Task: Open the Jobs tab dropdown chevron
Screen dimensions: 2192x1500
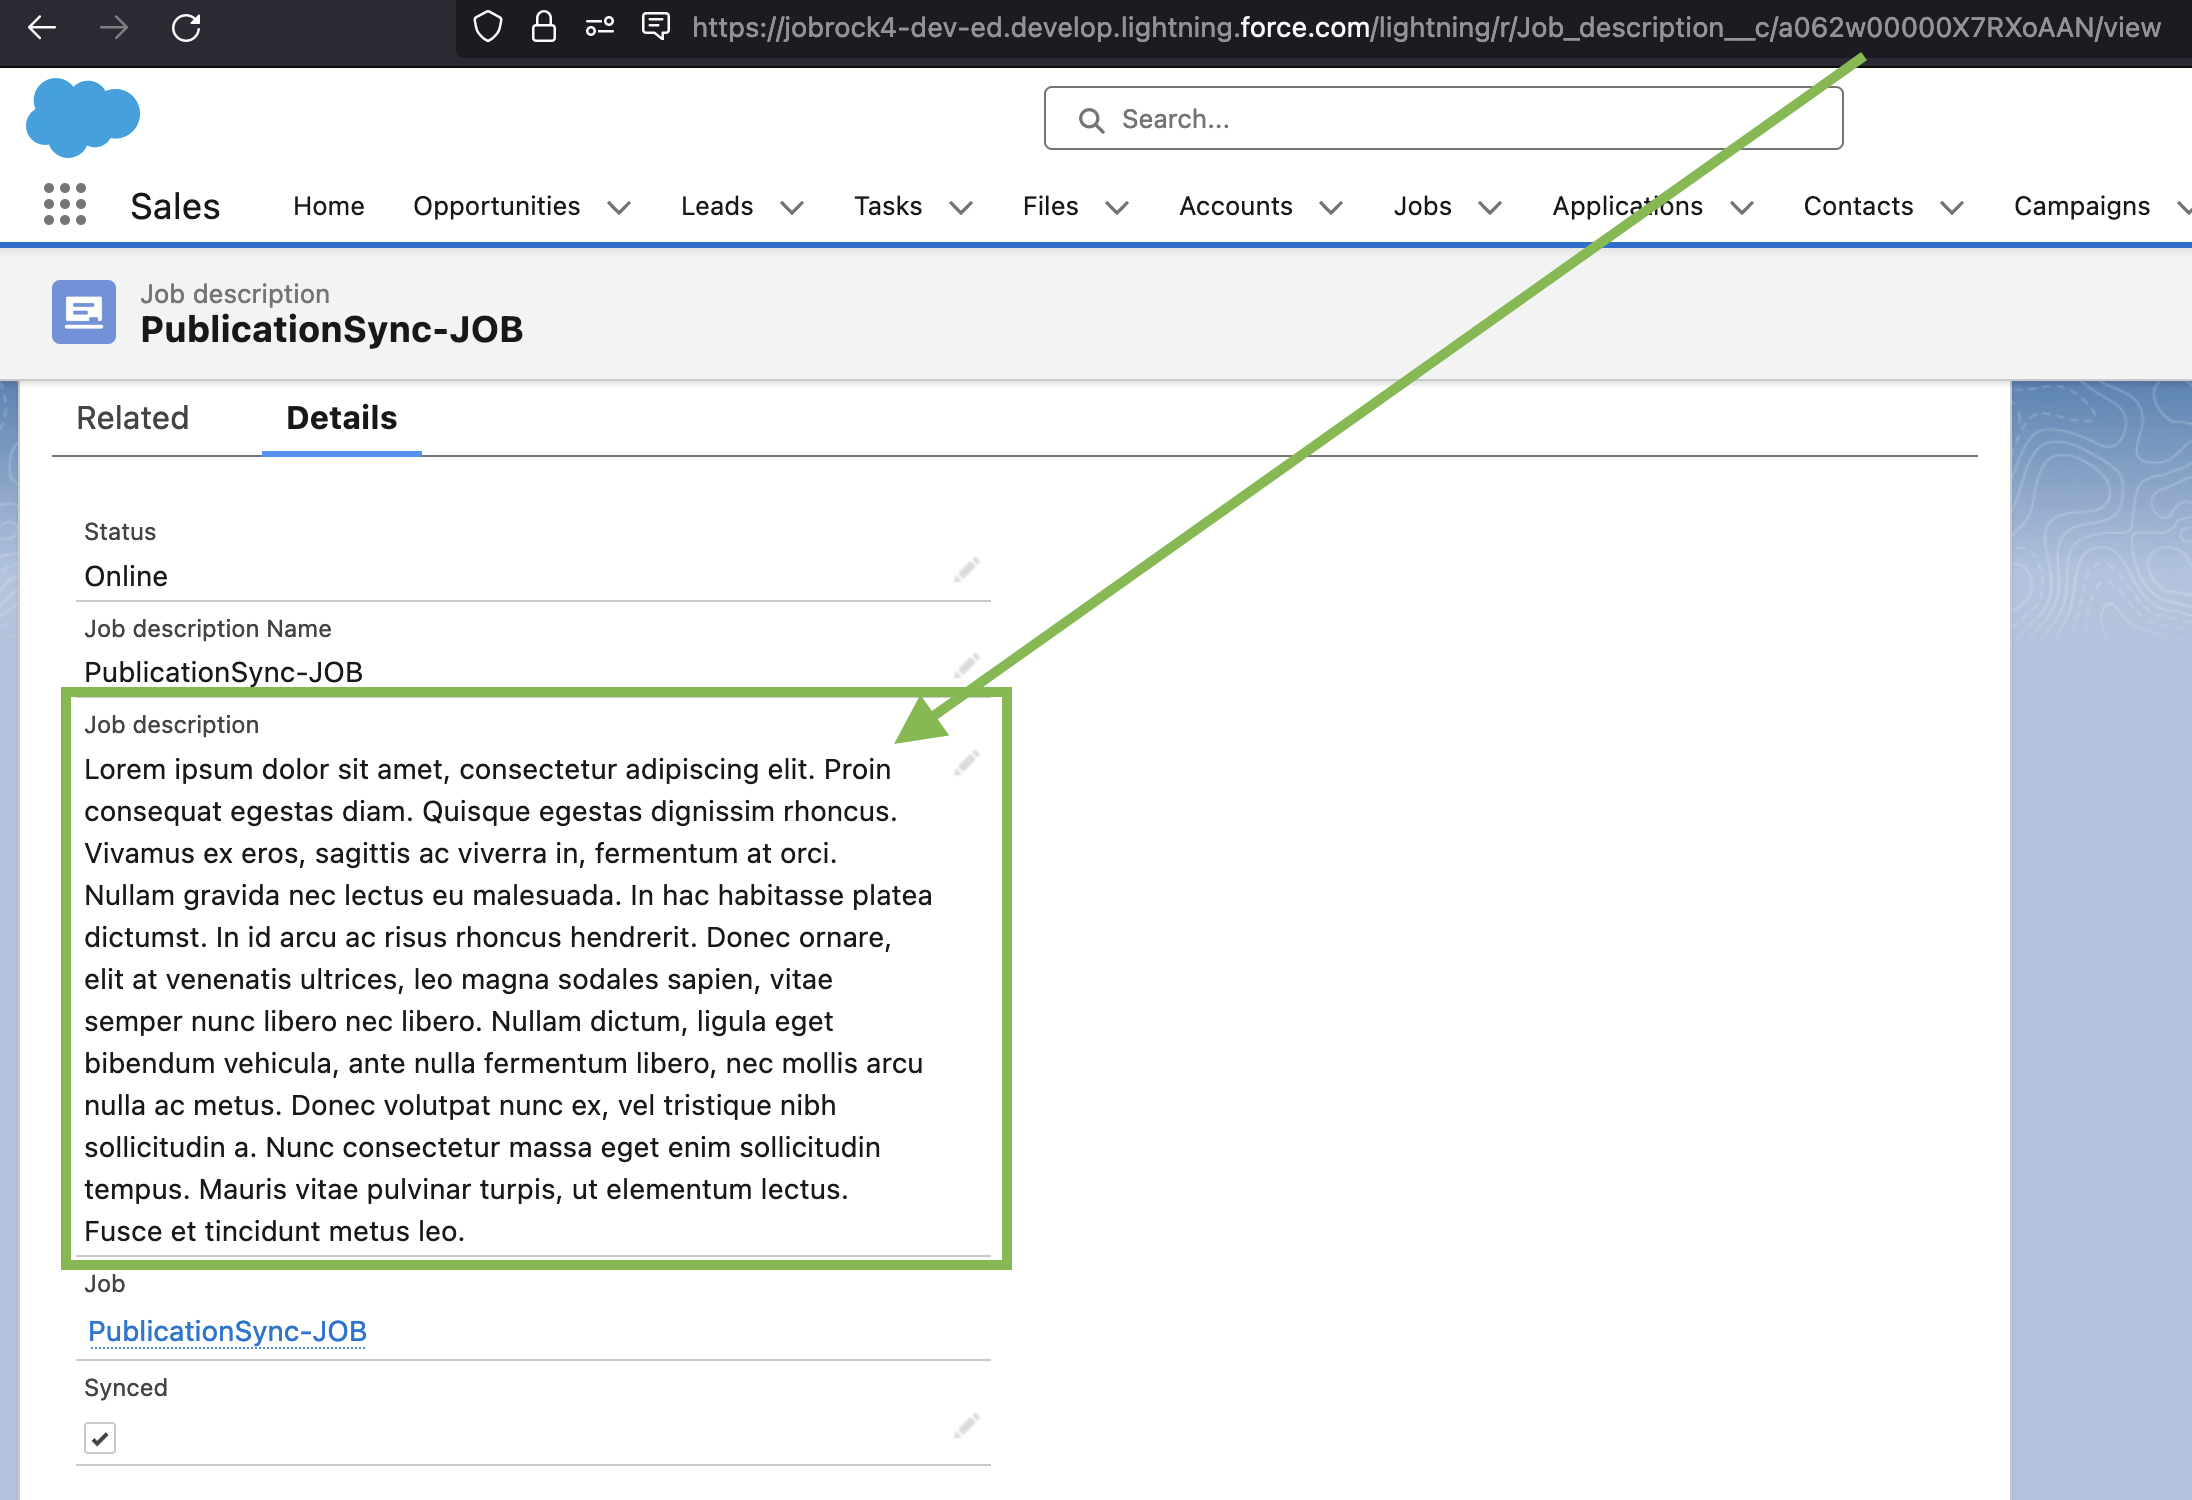Action: pyautogui.click(x=1490, y=207)
